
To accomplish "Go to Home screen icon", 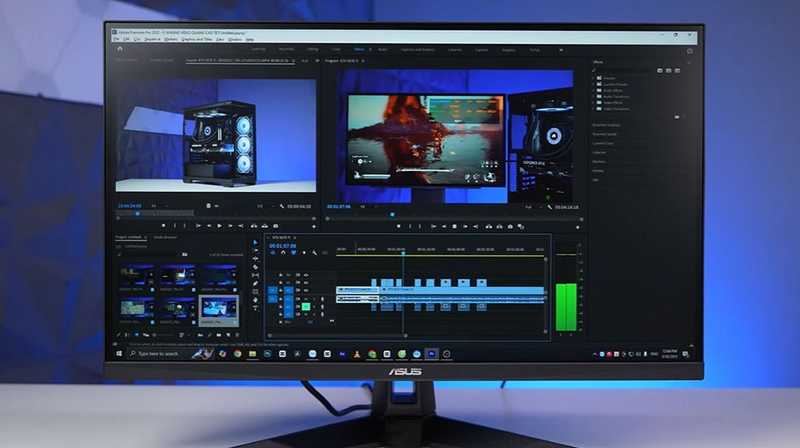I will click(x=120, y=49).
